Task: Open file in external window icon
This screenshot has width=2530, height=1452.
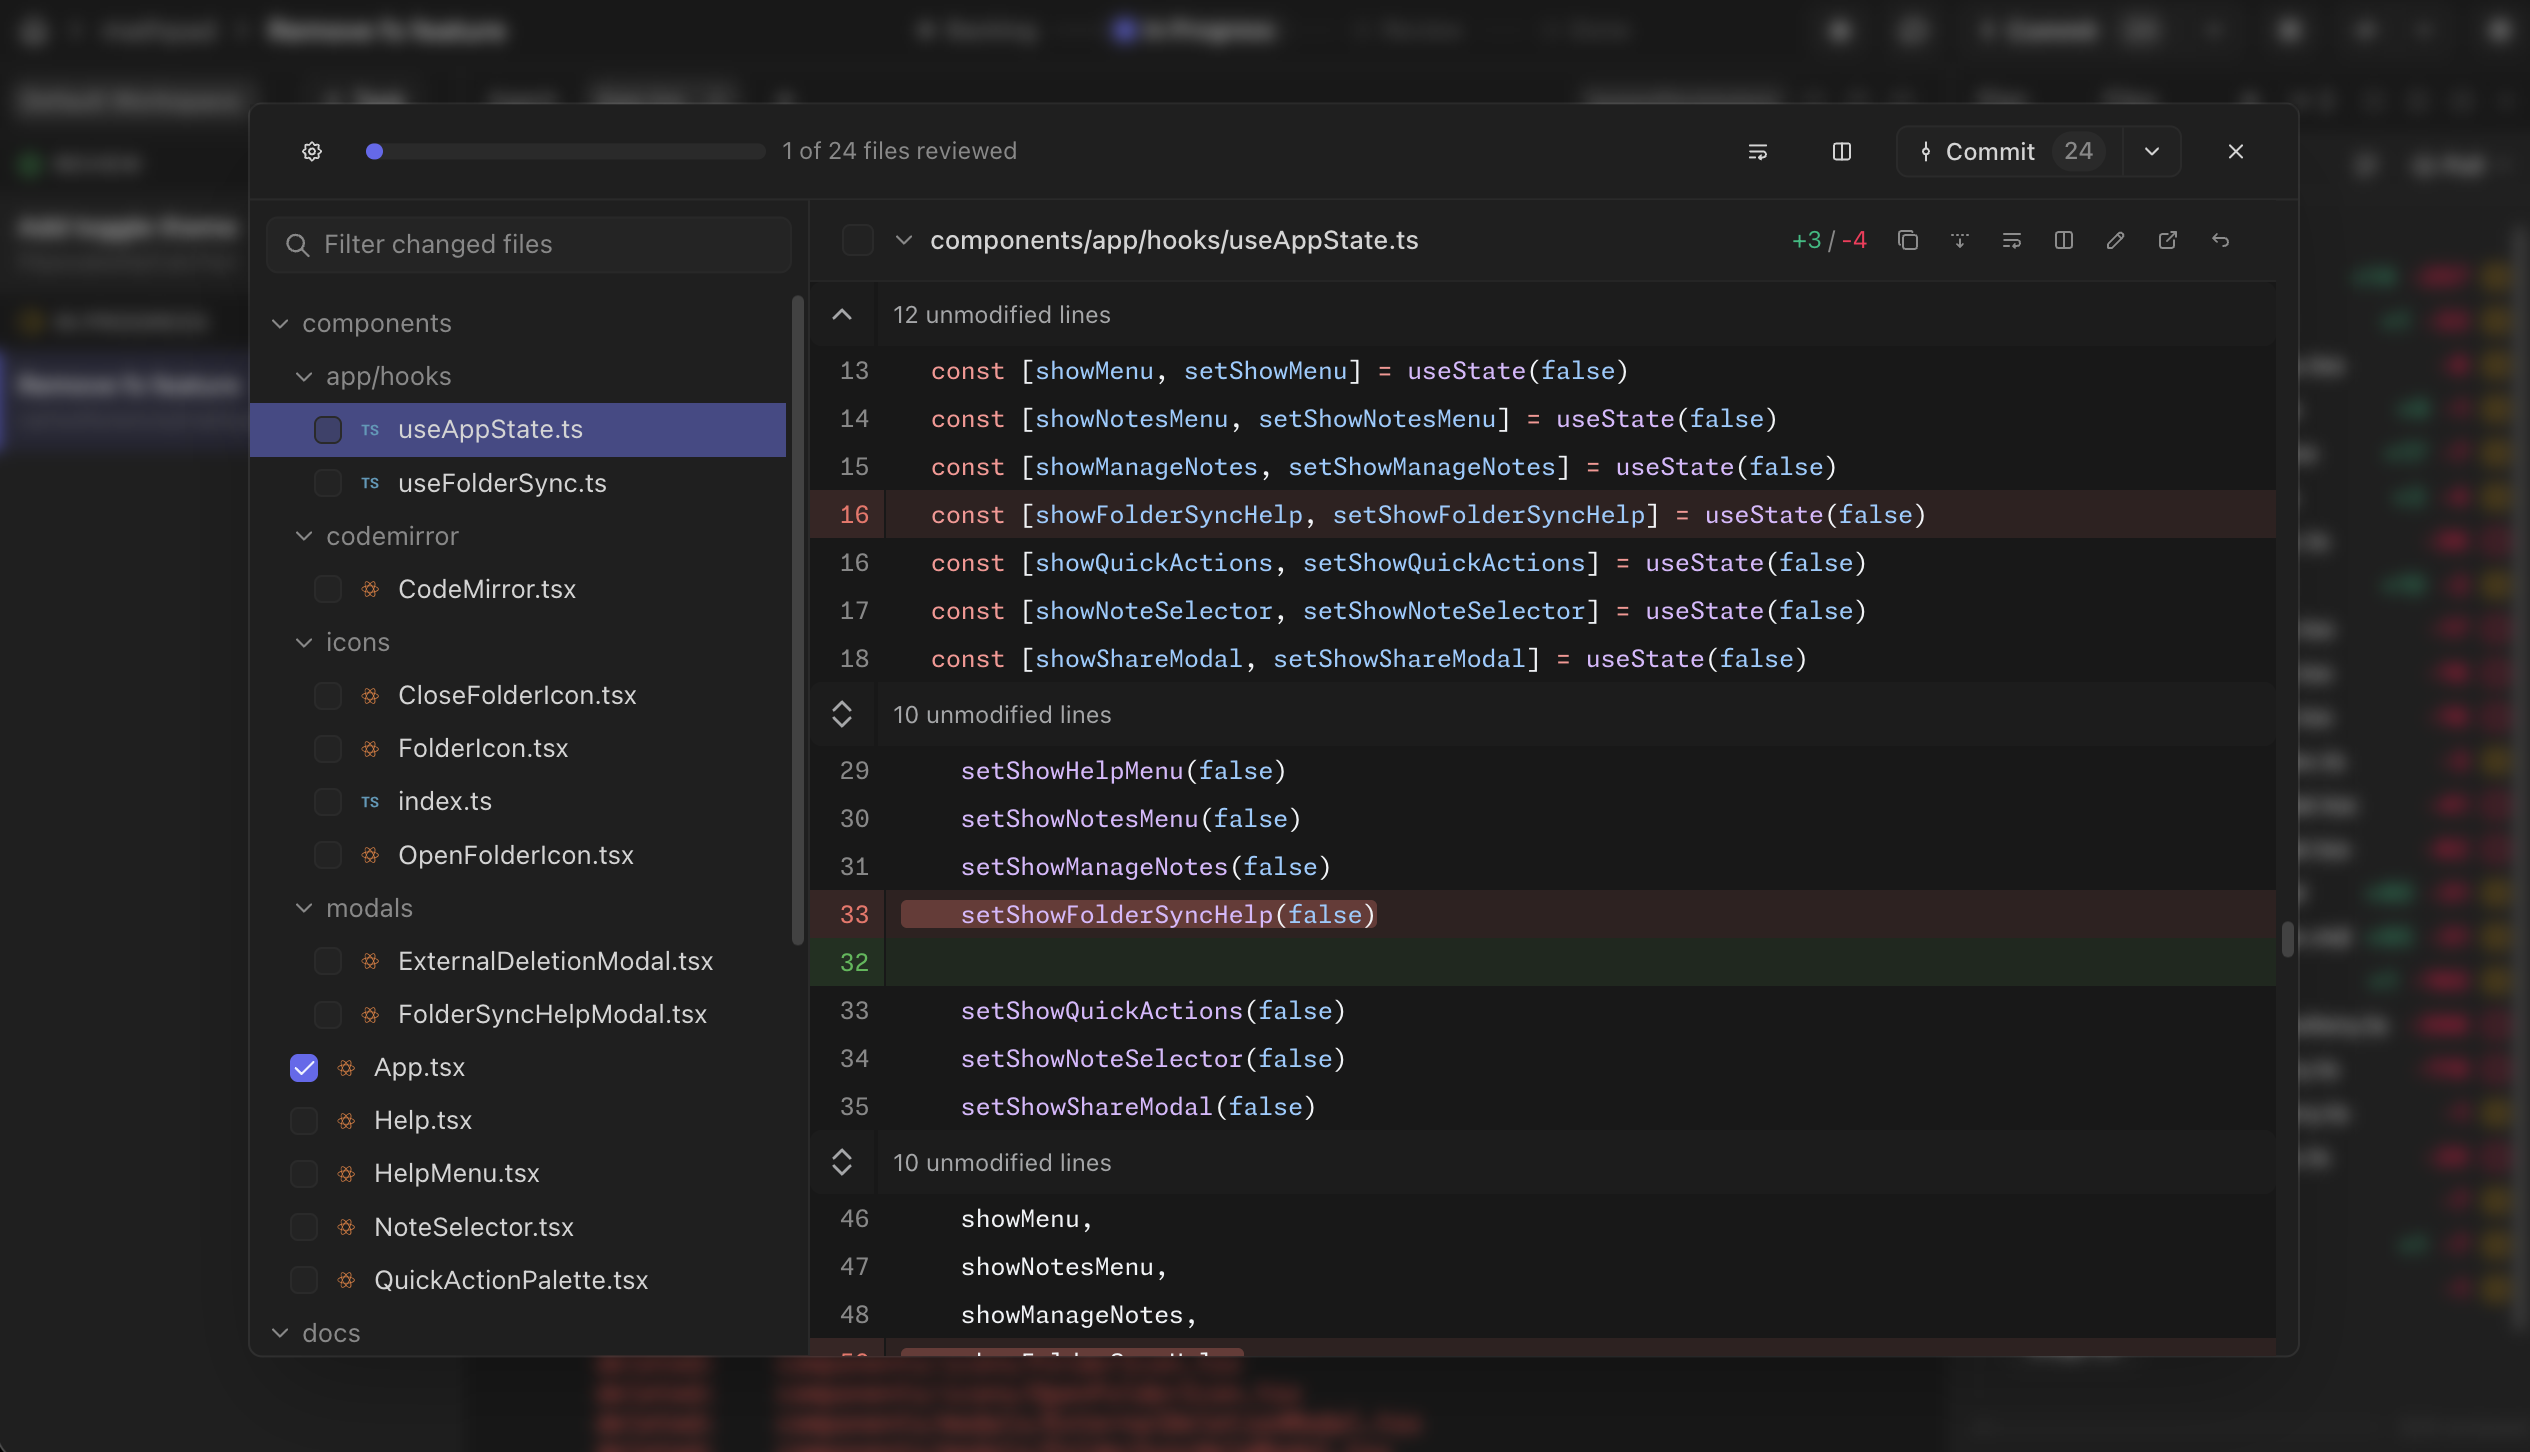Action: tap(2167, 240)
